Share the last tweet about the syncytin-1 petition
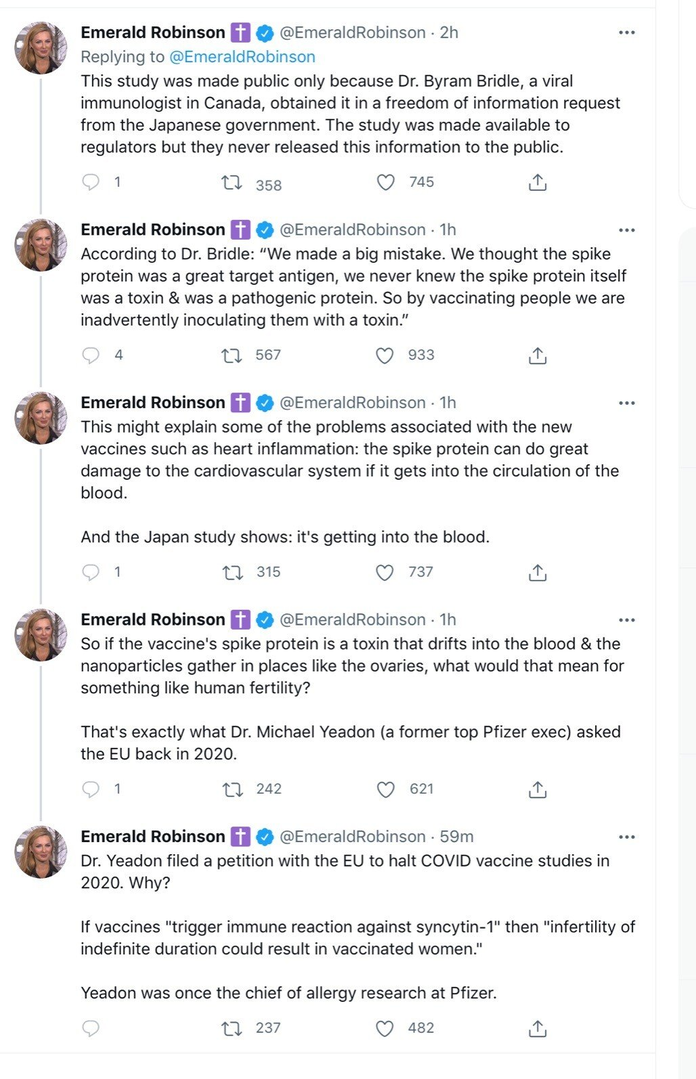This screenshot has height=1079, width=696. (x=537, y=1028)
